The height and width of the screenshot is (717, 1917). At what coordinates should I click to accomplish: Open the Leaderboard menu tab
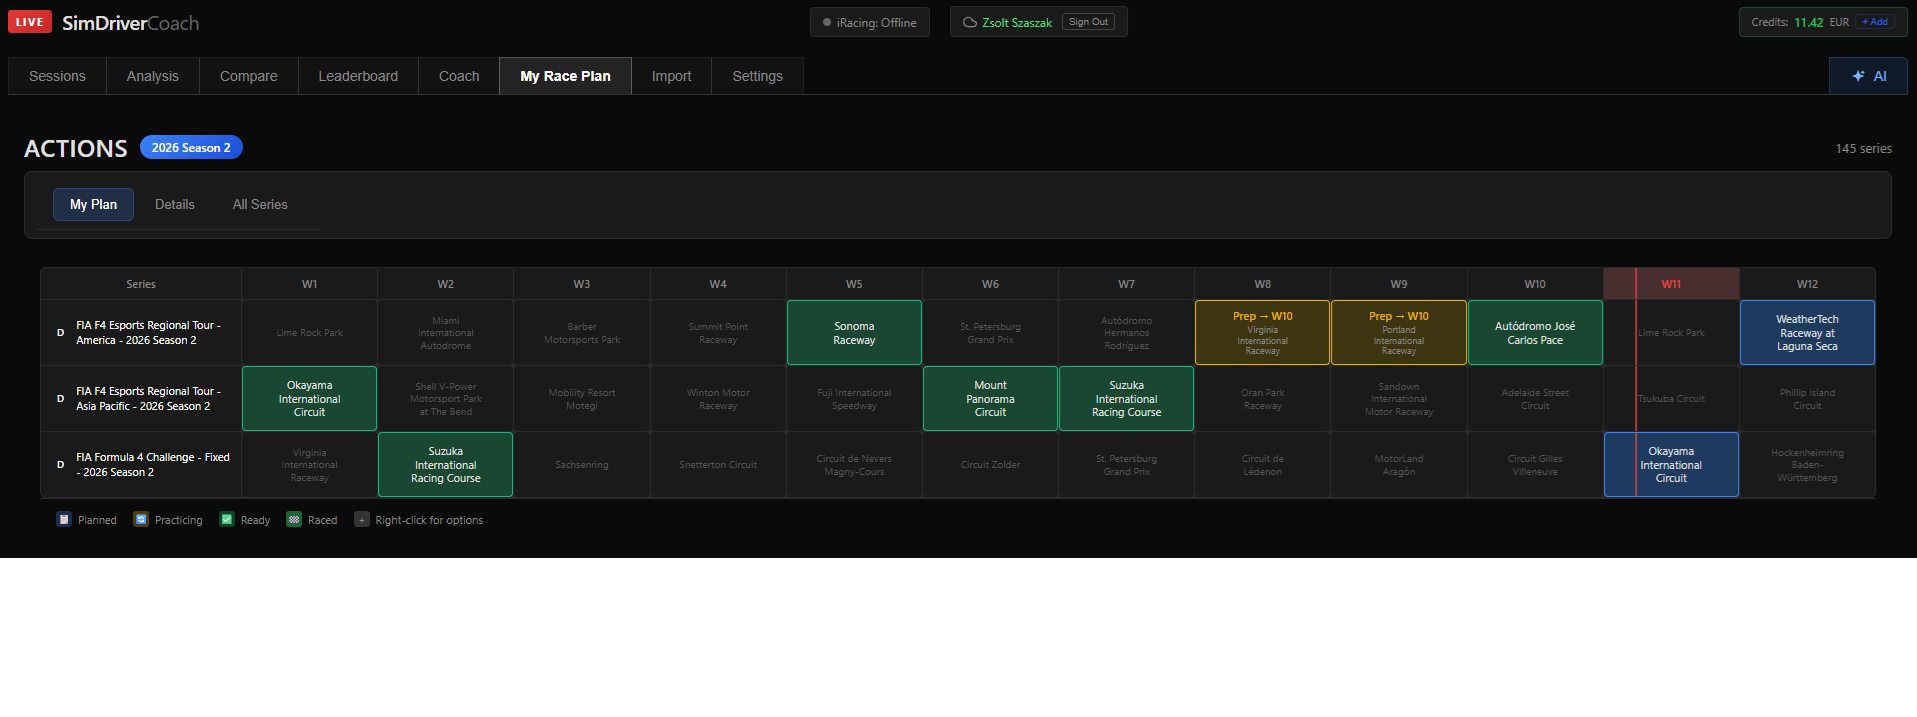click(358, 76)
